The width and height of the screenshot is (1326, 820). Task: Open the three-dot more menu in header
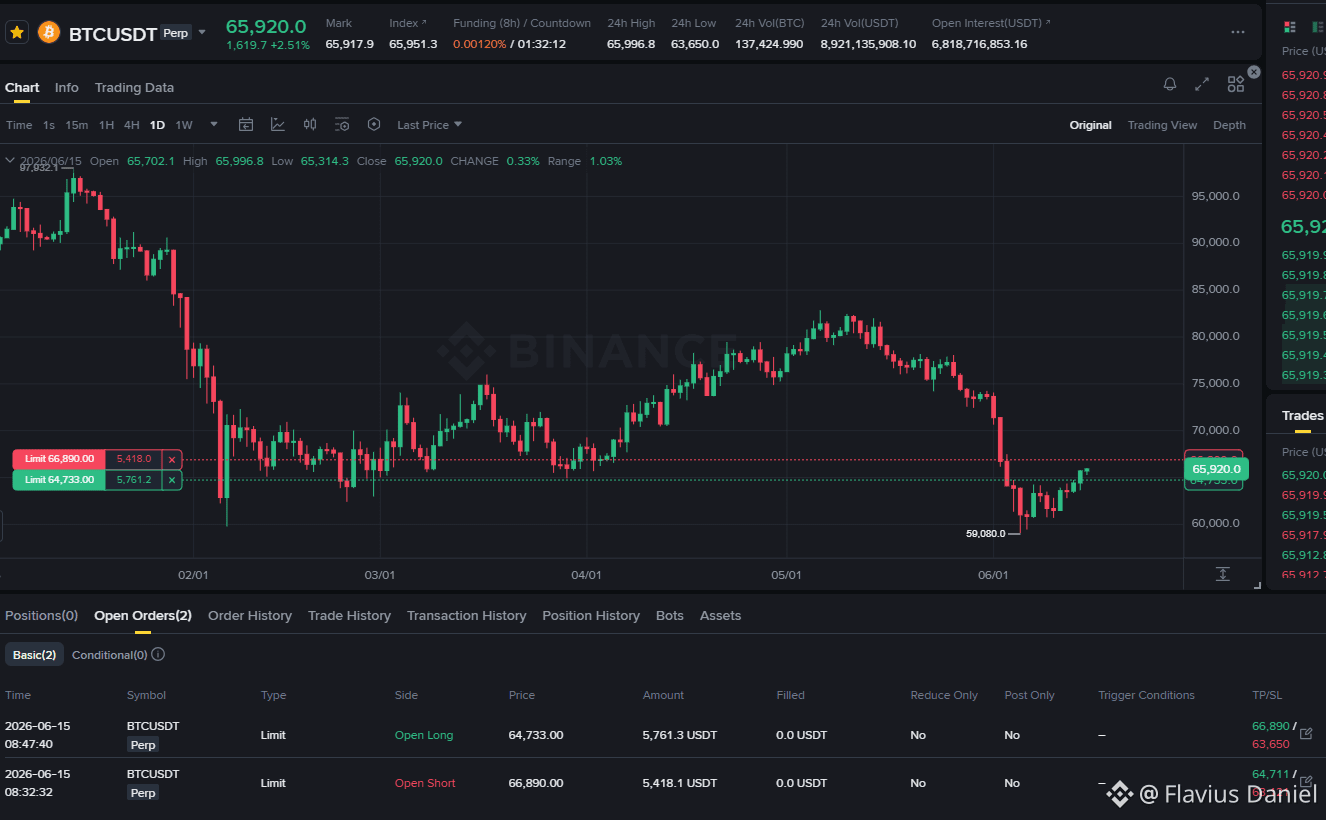tap(1238, 33)
